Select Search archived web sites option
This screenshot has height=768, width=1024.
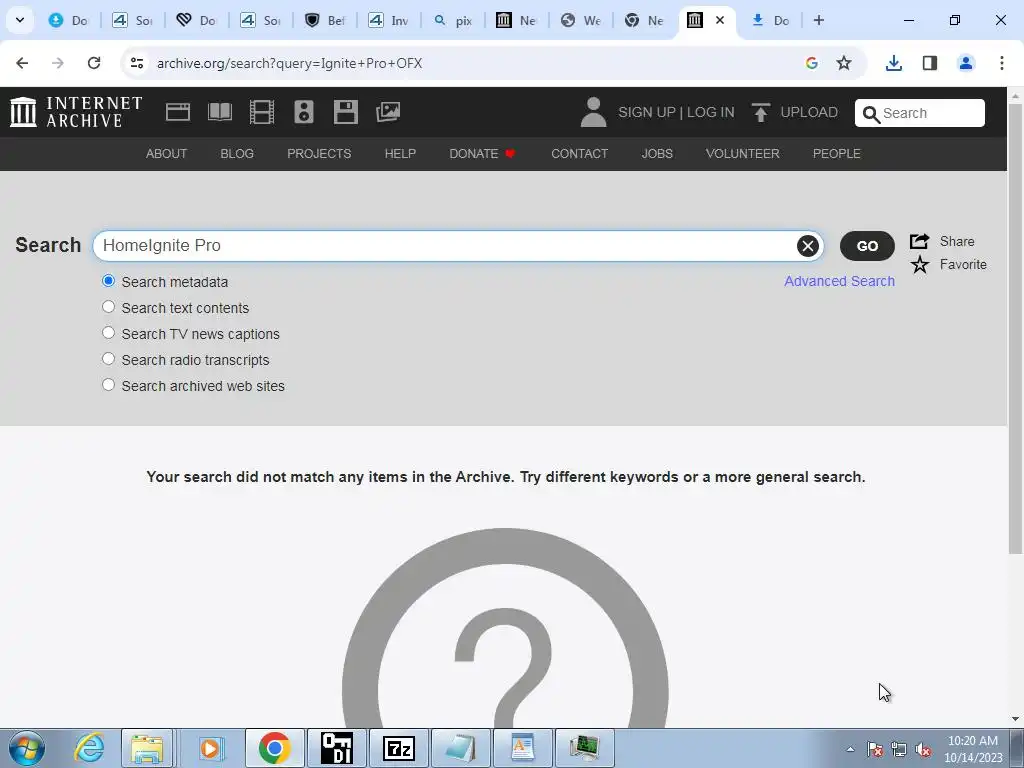tap(108, 385)
